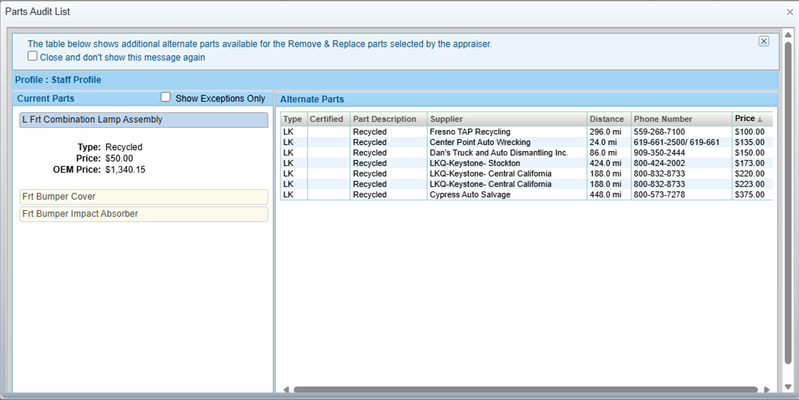The height and width of the screenshot is (400, 799).
Task: Click the 424.0 mi distance cell
Action: tap(609, 163)
